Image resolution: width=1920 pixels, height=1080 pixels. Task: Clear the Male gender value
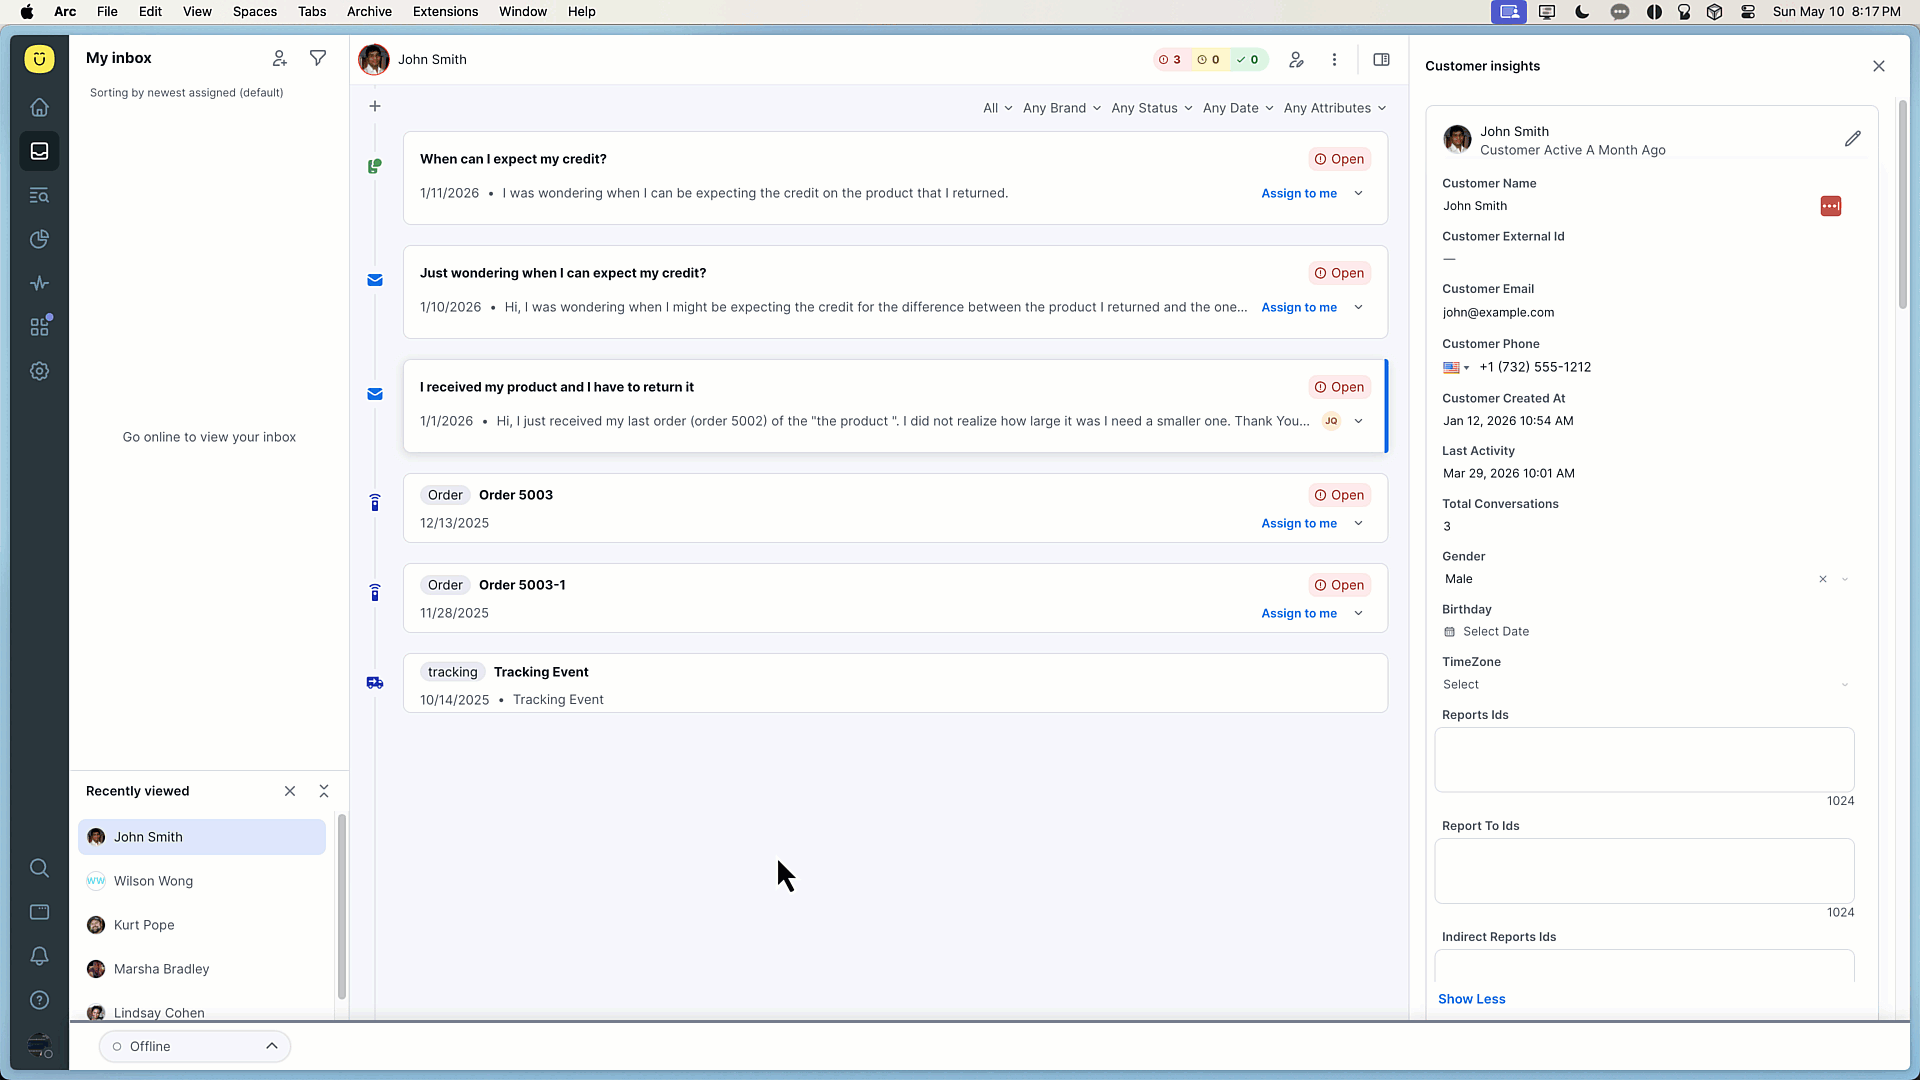pos(1823,579)
